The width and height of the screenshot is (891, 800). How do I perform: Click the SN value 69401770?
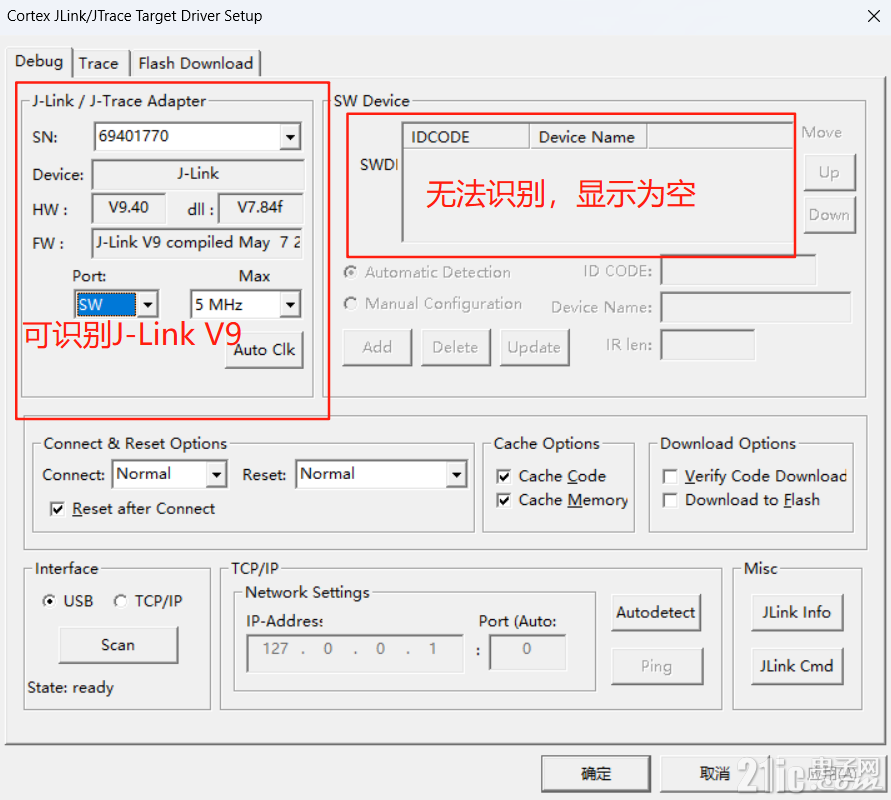(x=134, y=136)
